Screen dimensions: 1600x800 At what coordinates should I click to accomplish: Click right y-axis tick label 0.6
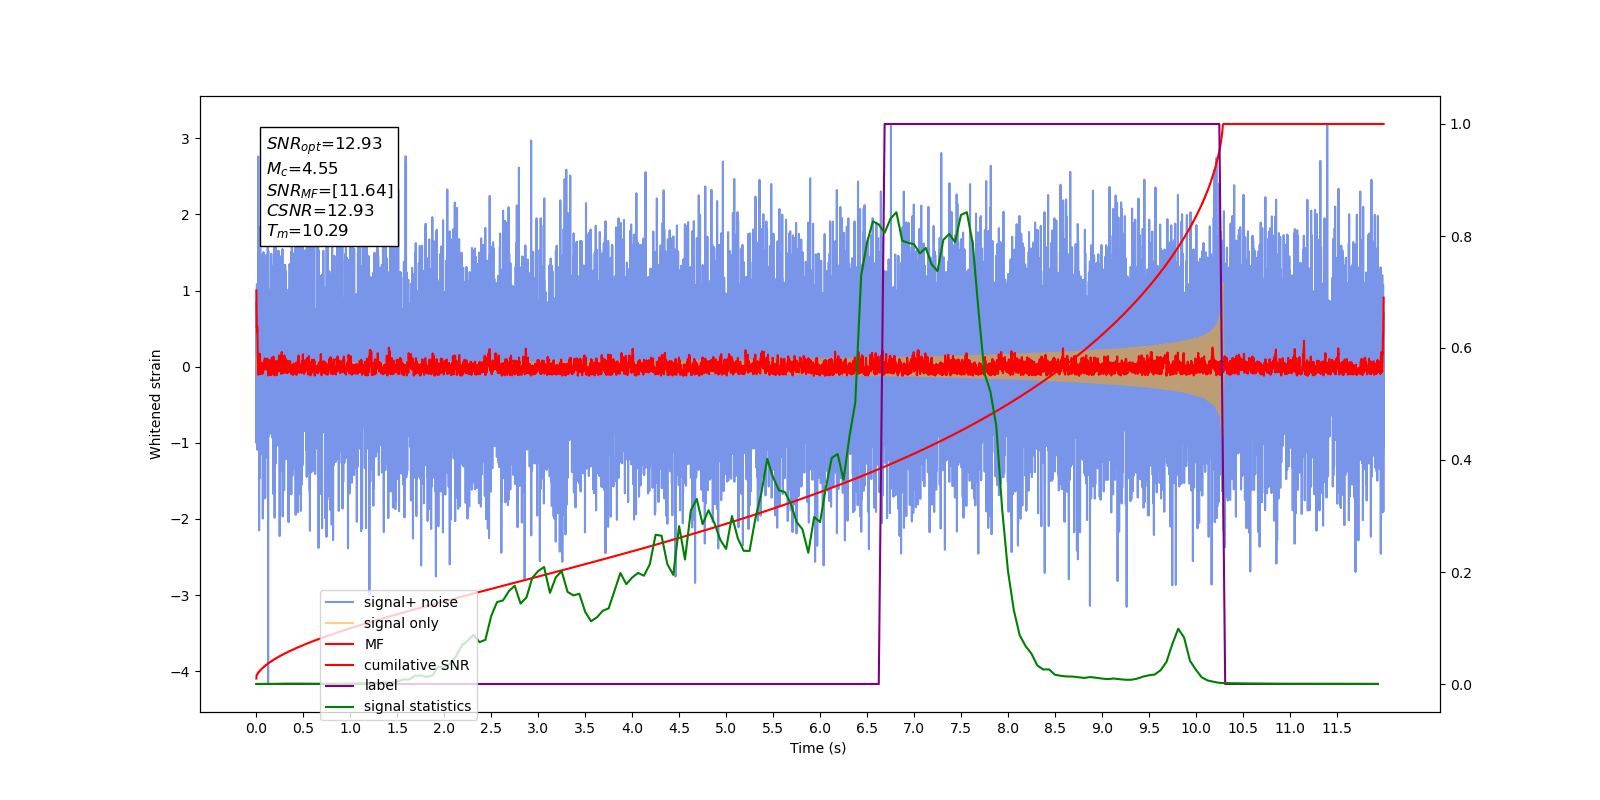(x=1461, y=349)
